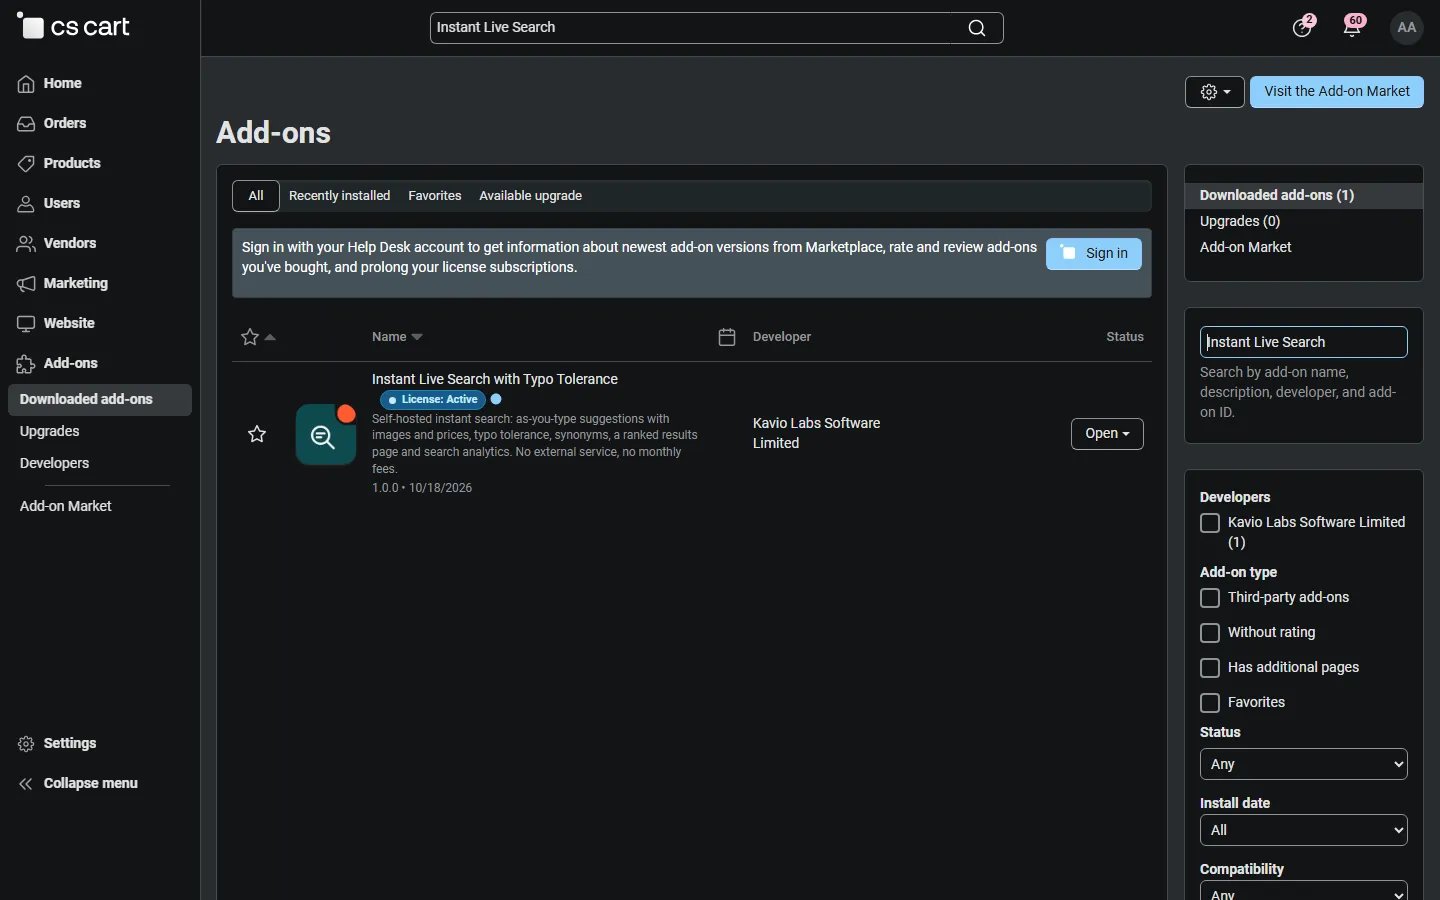Click the Vendors people icon

tap(26, 244)
